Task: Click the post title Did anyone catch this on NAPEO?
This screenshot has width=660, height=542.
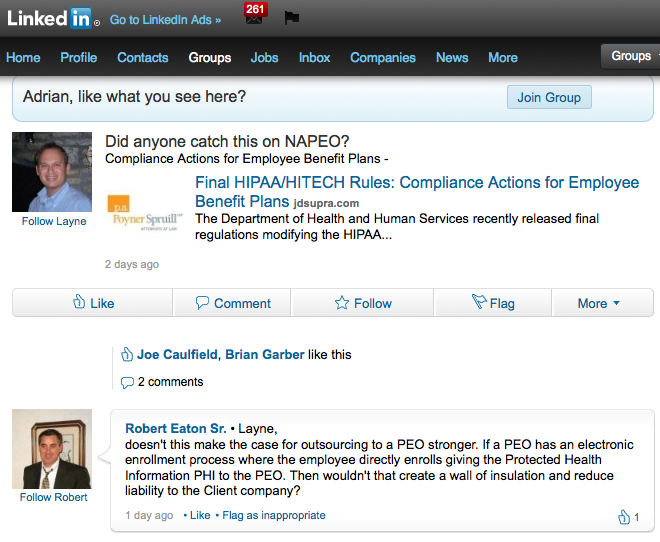Action: click(227, 142)
